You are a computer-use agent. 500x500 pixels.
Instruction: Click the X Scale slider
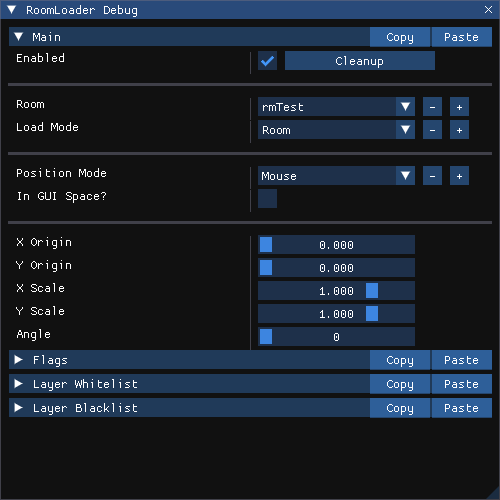[336, 291]
